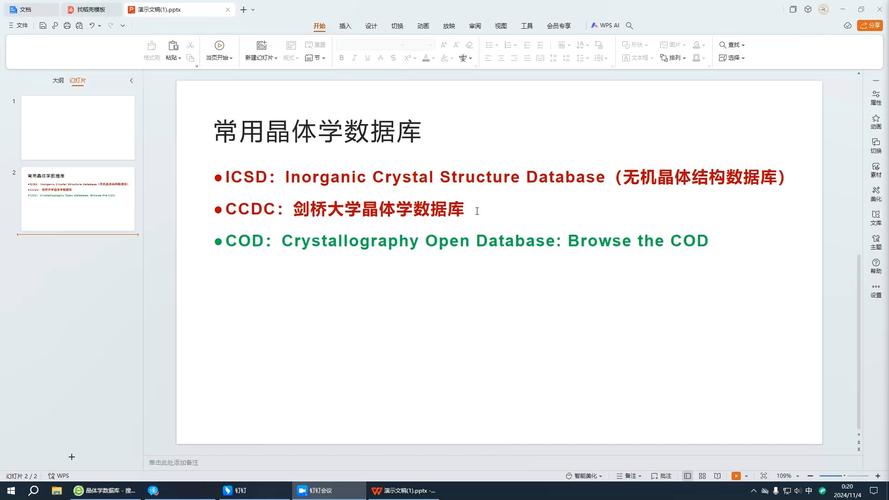Add a new slide with the plus button
Viewport: 889px width, 500px height.
point(71,457)
